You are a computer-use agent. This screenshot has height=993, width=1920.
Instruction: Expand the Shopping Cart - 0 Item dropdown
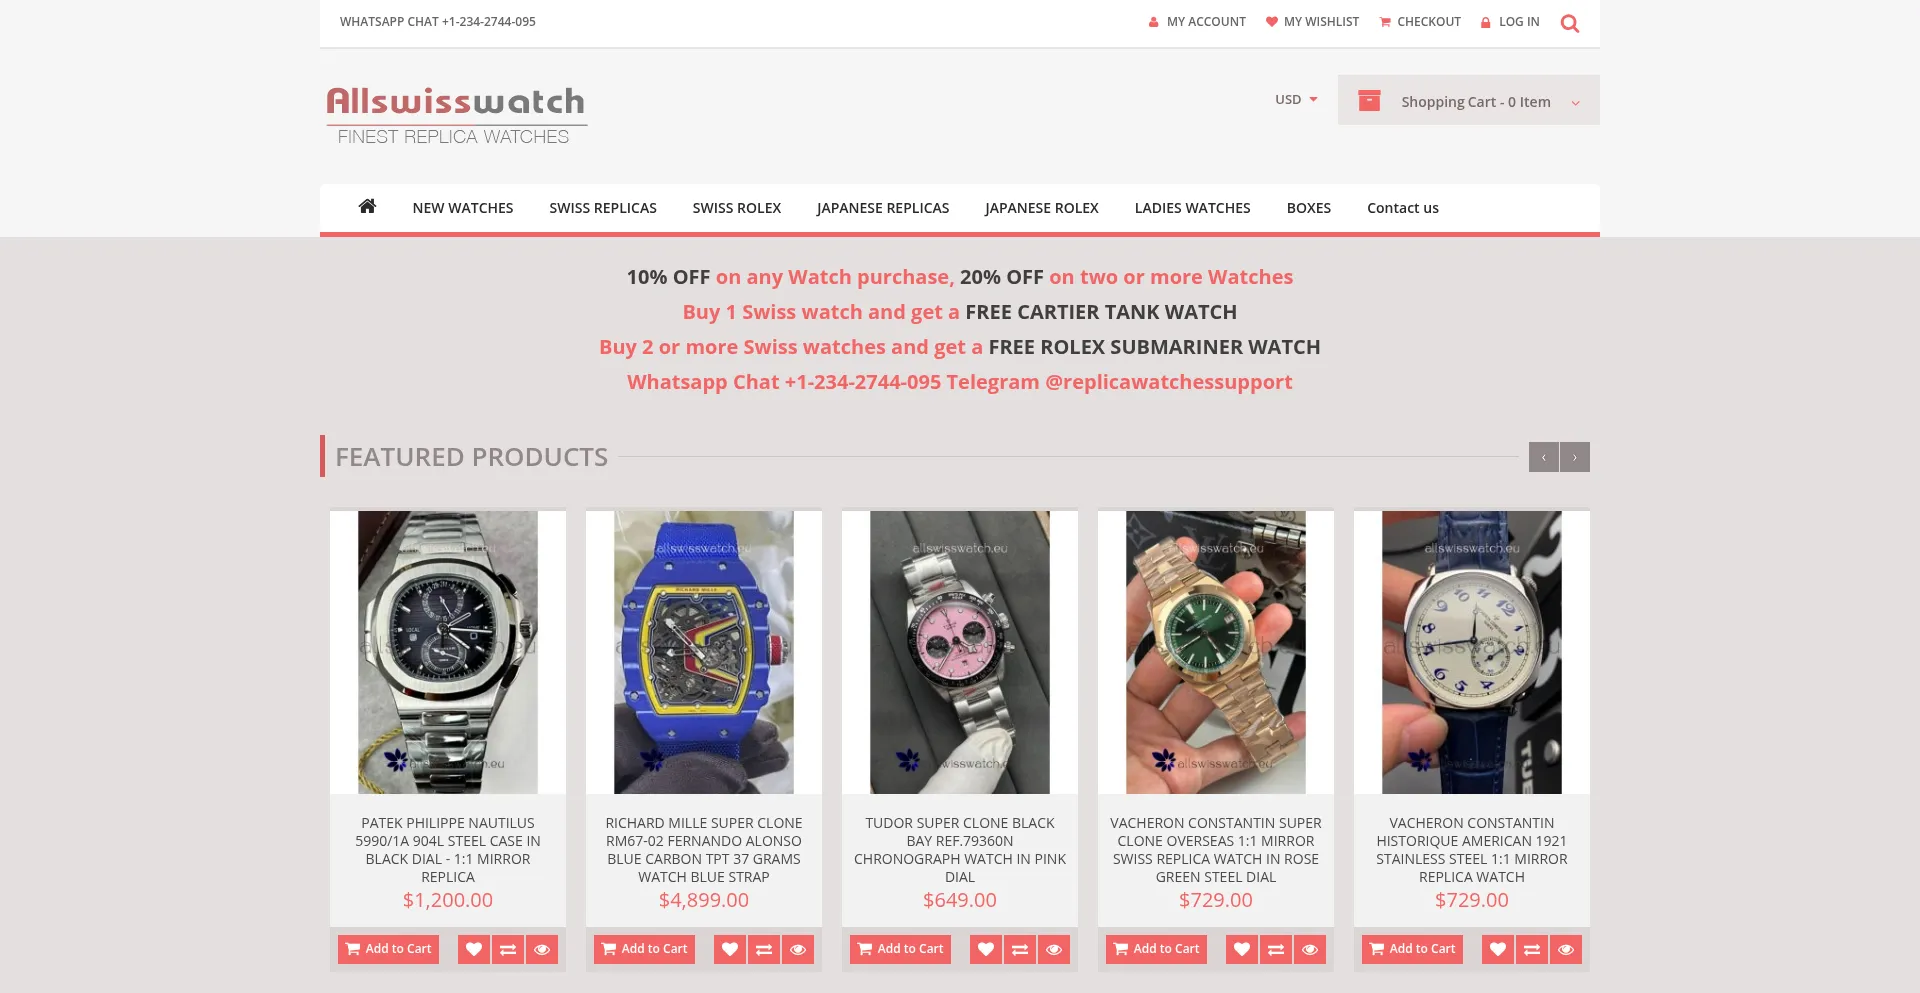click(1469, 100)
